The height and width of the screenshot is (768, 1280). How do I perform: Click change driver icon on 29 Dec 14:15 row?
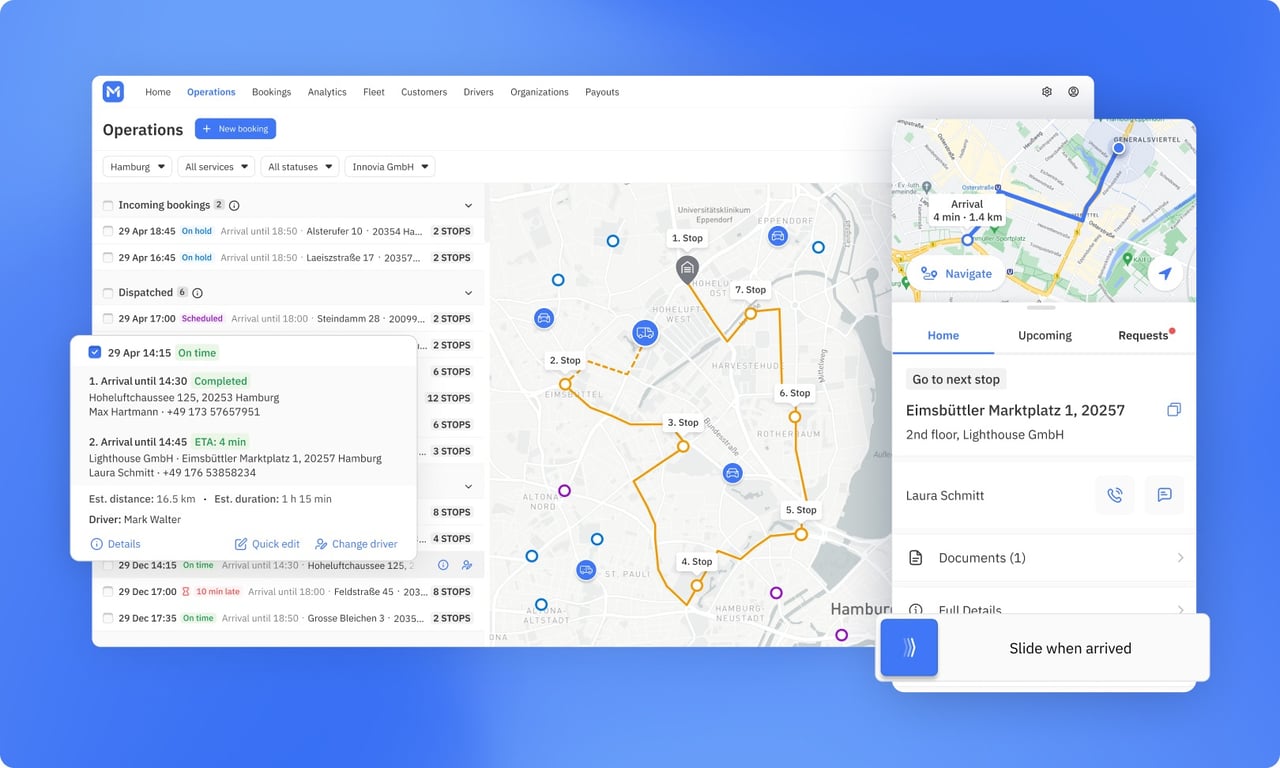point(467,565)
